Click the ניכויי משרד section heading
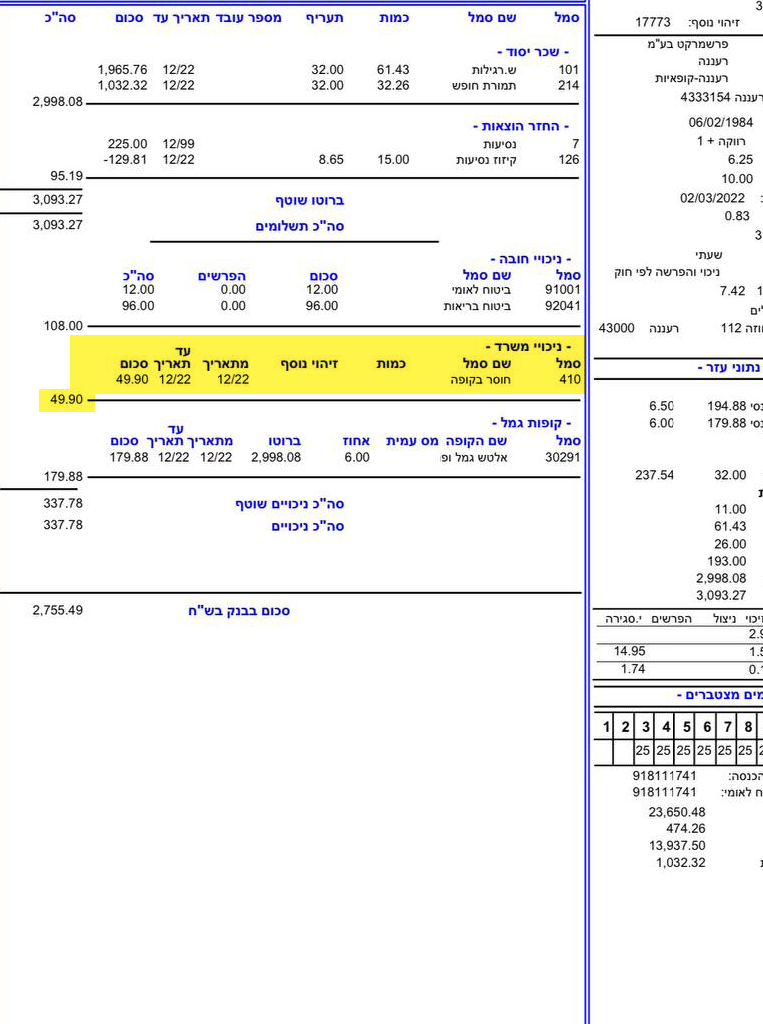This screenshot has height=1024, width=763. point(528,346)
